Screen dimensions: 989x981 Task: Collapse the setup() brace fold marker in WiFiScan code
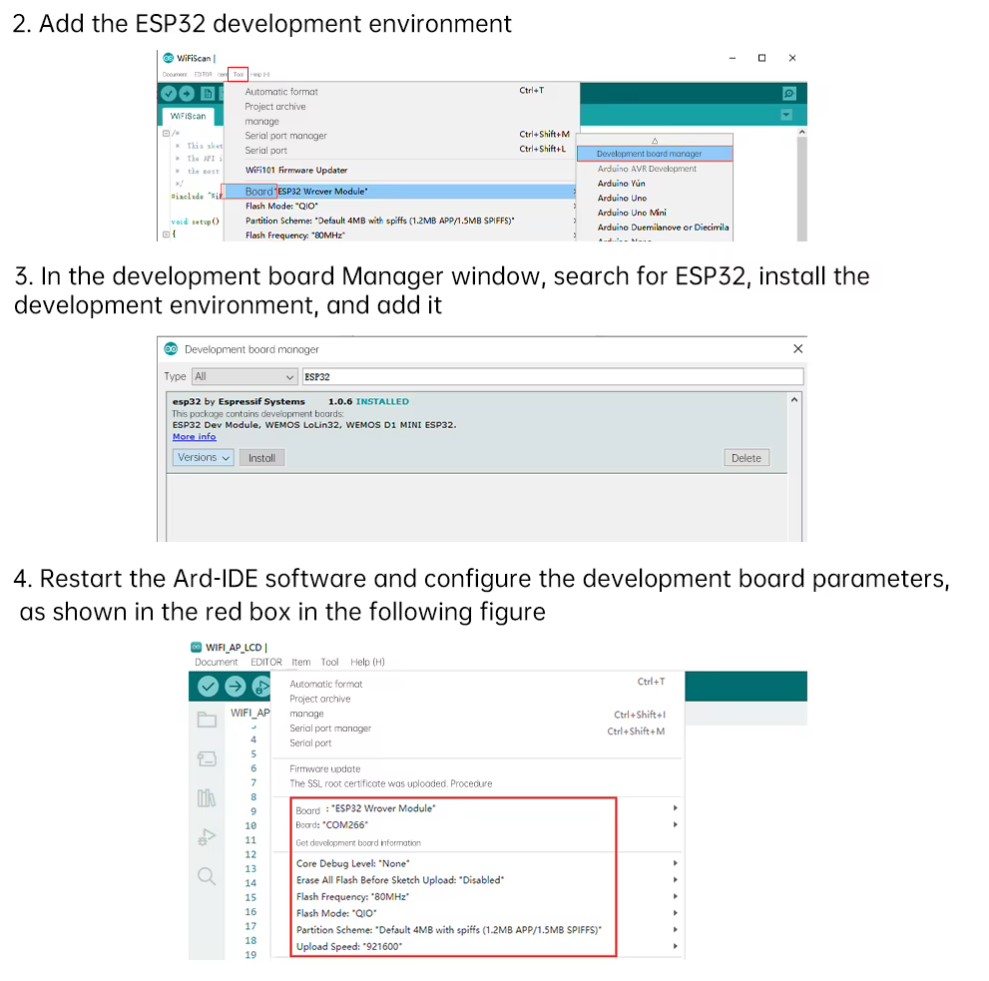(x=167, y=234)
